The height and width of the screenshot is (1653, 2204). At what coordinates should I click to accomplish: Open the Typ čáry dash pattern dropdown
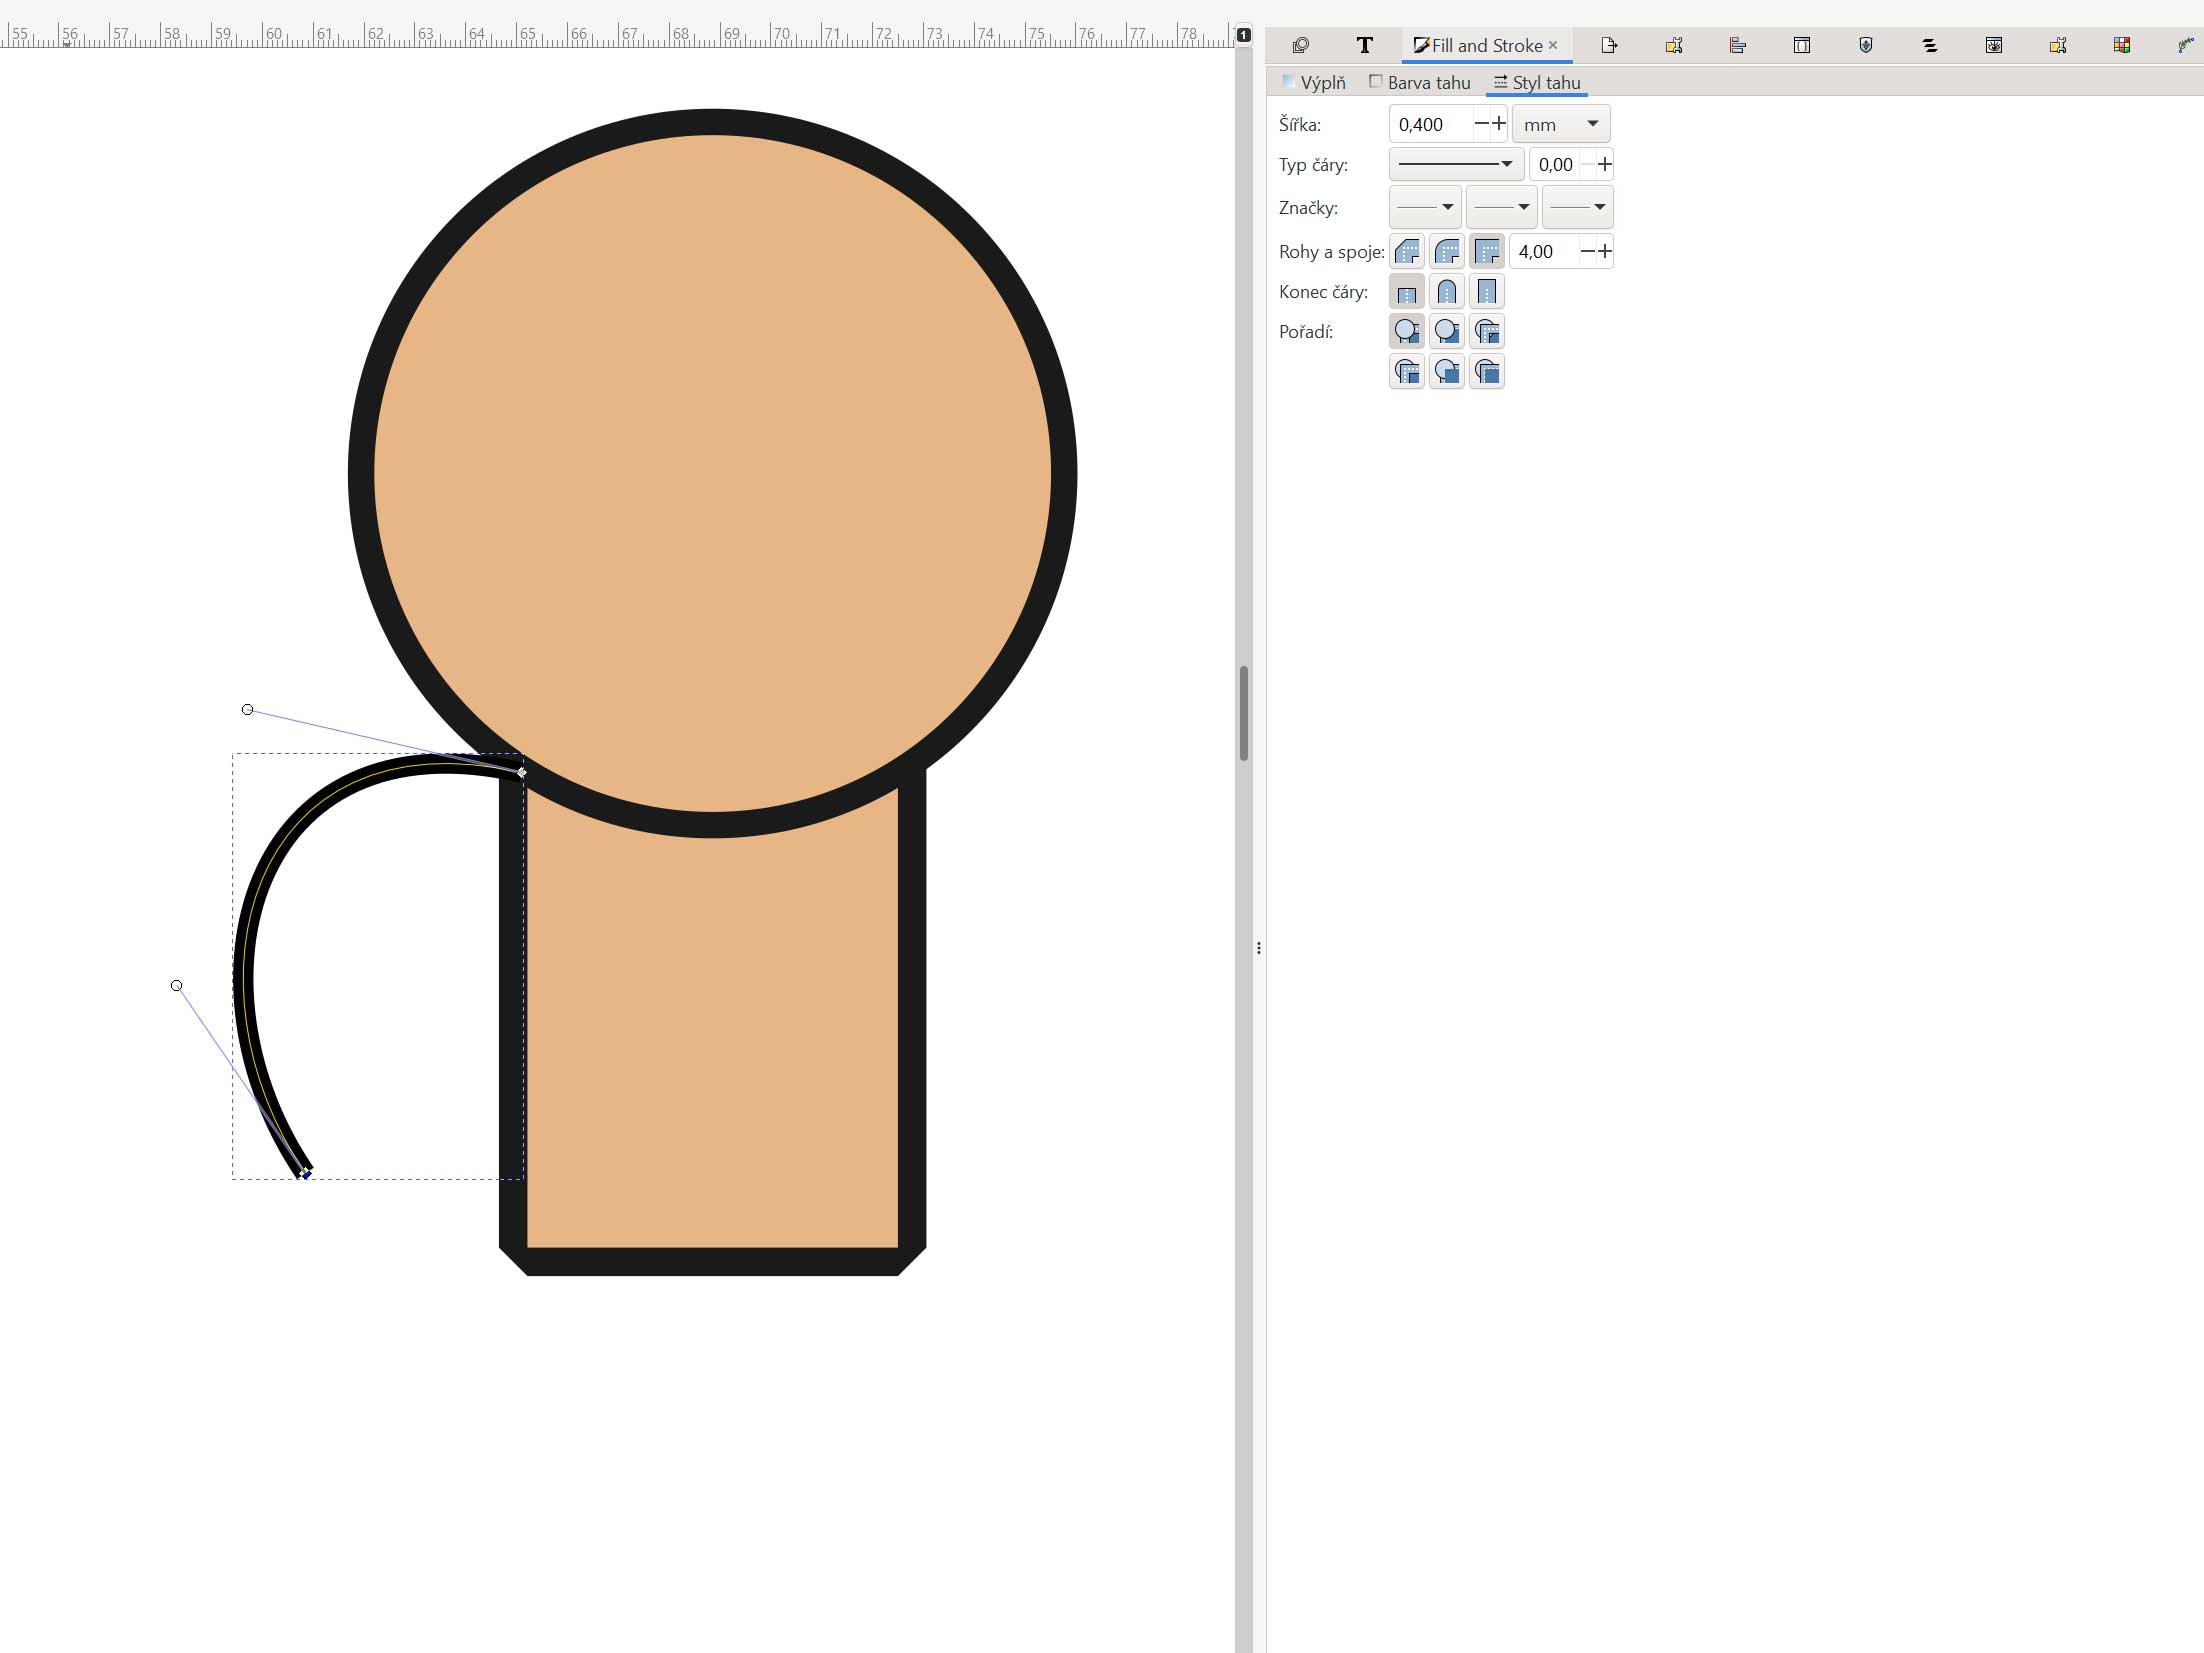click(x=1456, y=164)
